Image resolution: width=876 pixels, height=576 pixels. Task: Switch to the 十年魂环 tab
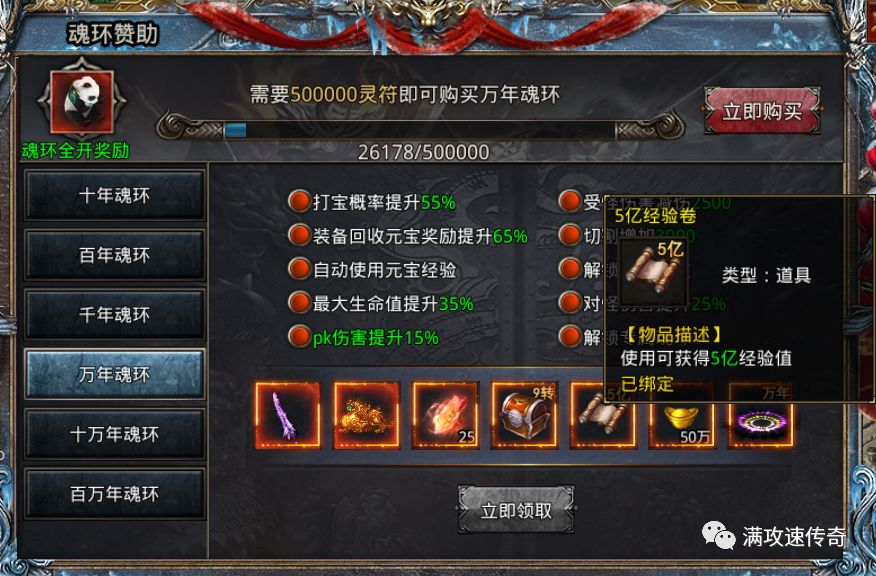coord(115,196)
